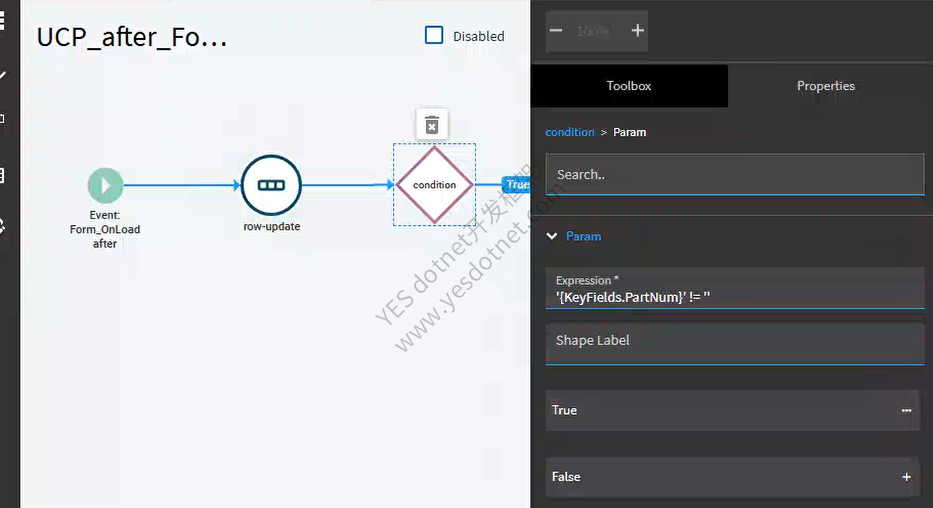Click the green Form_OnLoad event start icon
Screen dimensions: 933x508
tap(105, 186)
